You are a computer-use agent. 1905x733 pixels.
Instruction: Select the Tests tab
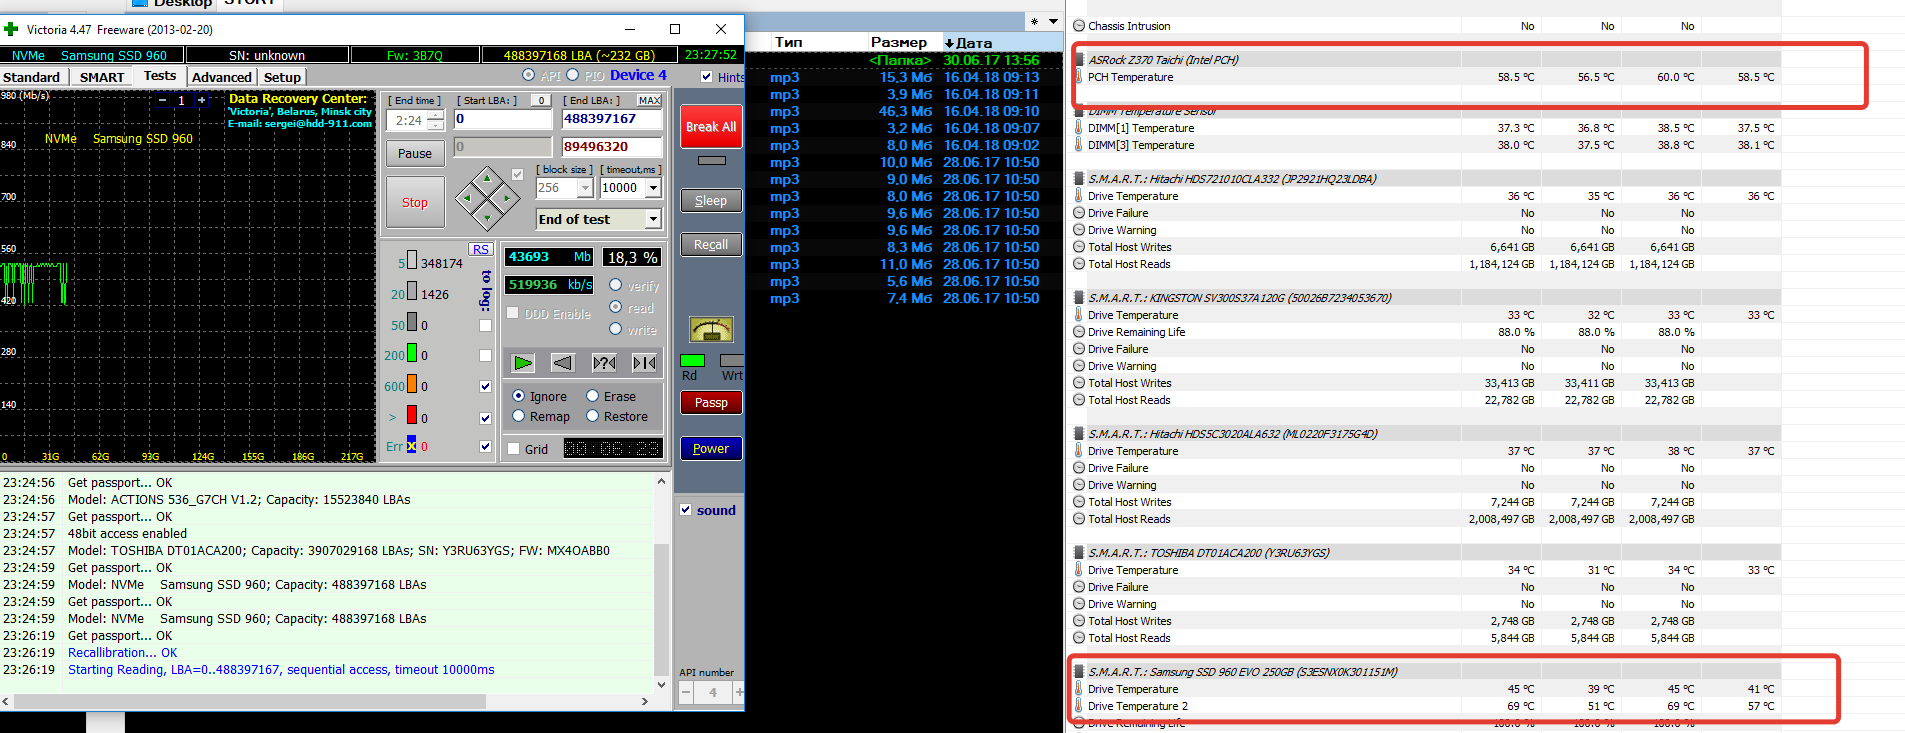pos(160,76)
